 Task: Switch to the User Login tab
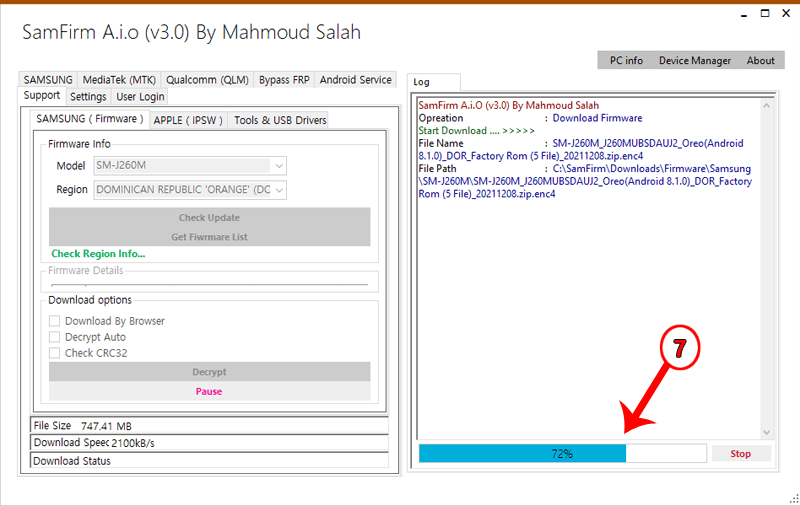click(x=140, y=96)
